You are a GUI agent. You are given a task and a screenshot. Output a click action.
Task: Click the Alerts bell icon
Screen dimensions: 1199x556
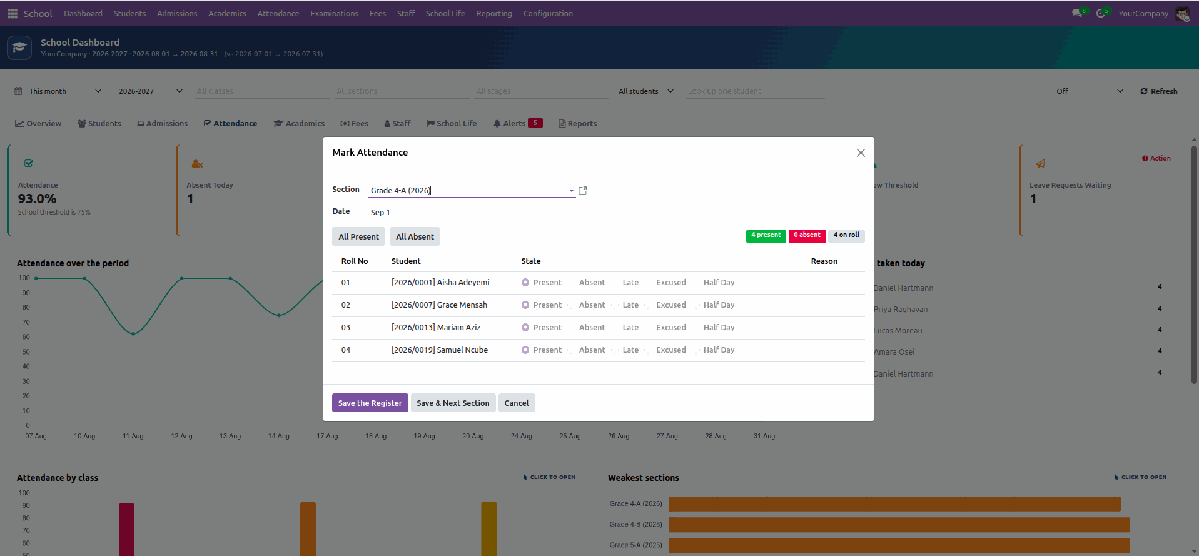497,123
